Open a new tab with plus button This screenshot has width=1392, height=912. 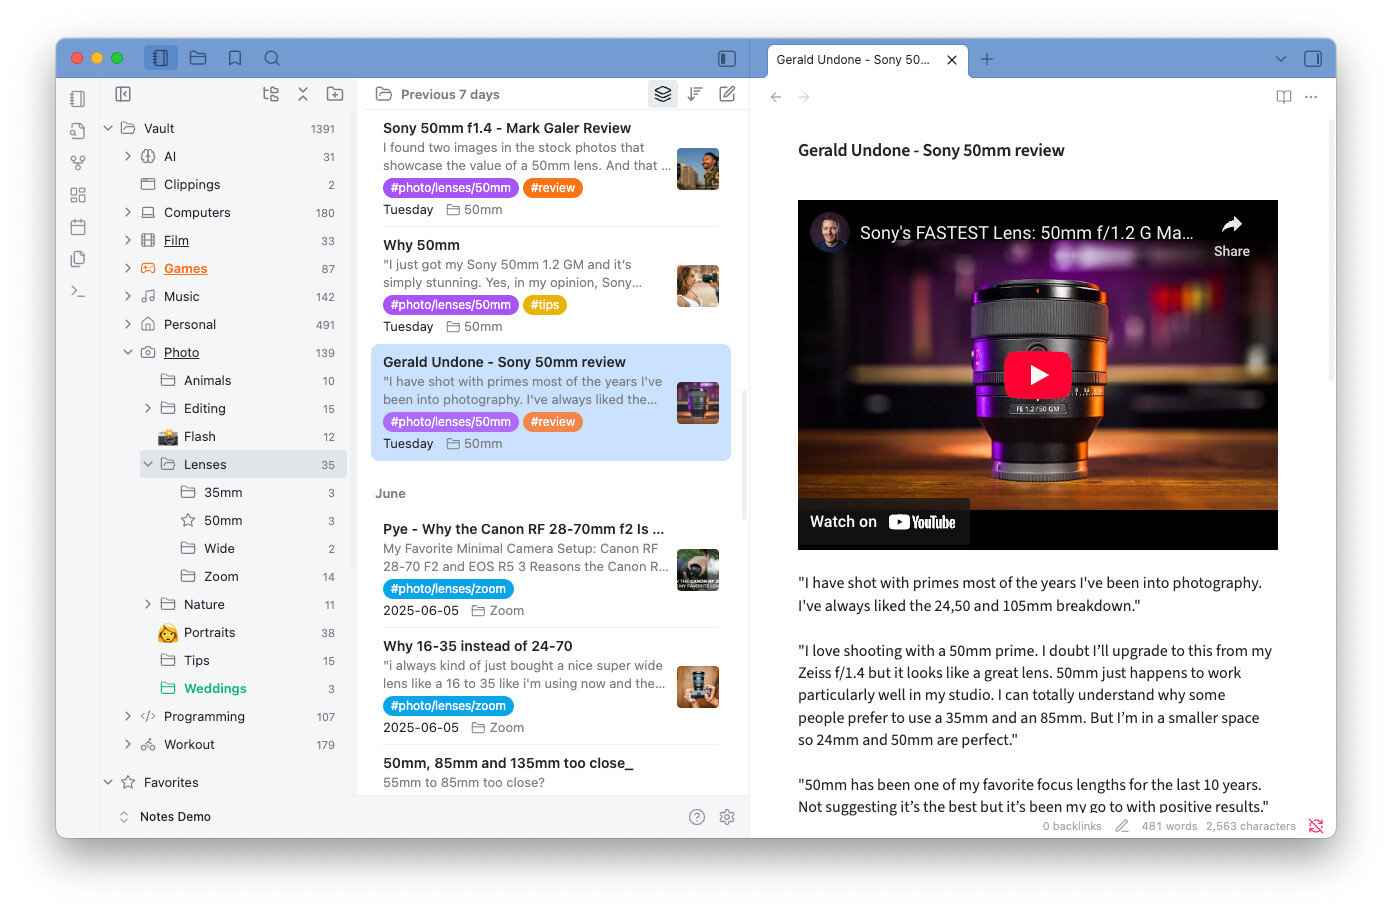tap(987, 59)
